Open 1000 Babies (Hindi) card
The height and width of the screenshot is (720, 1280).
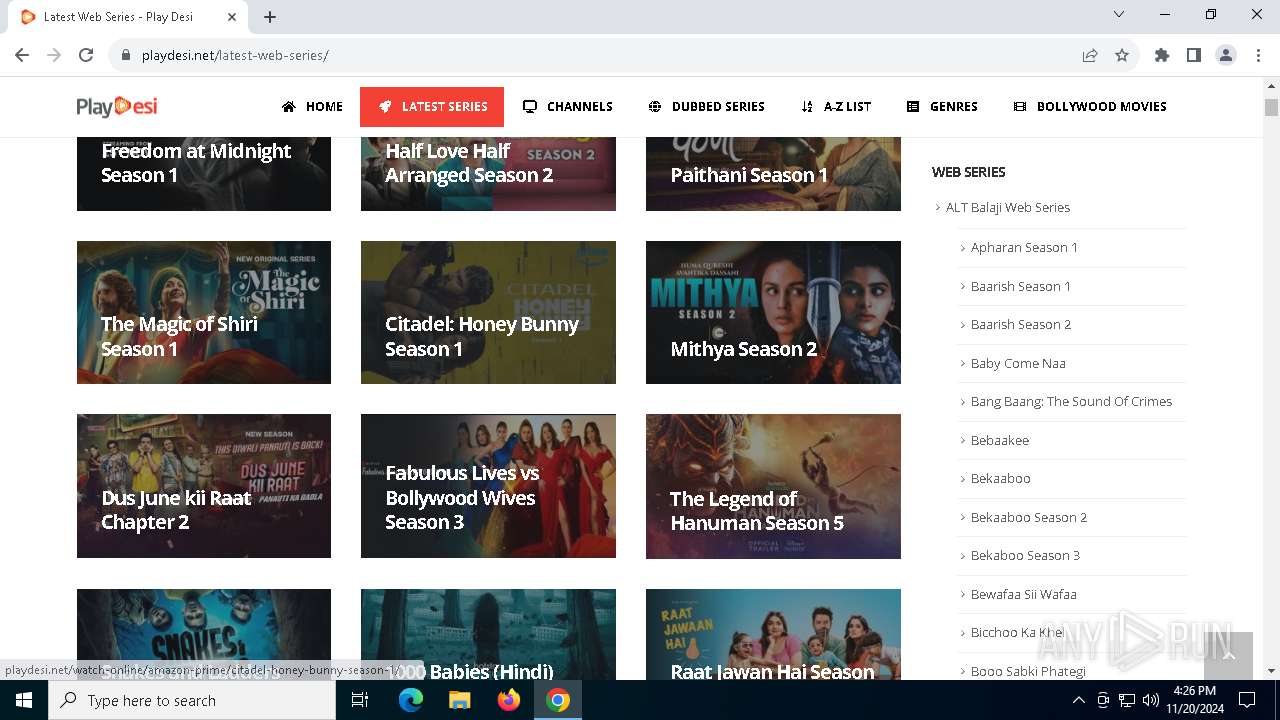tap(488, 634)
